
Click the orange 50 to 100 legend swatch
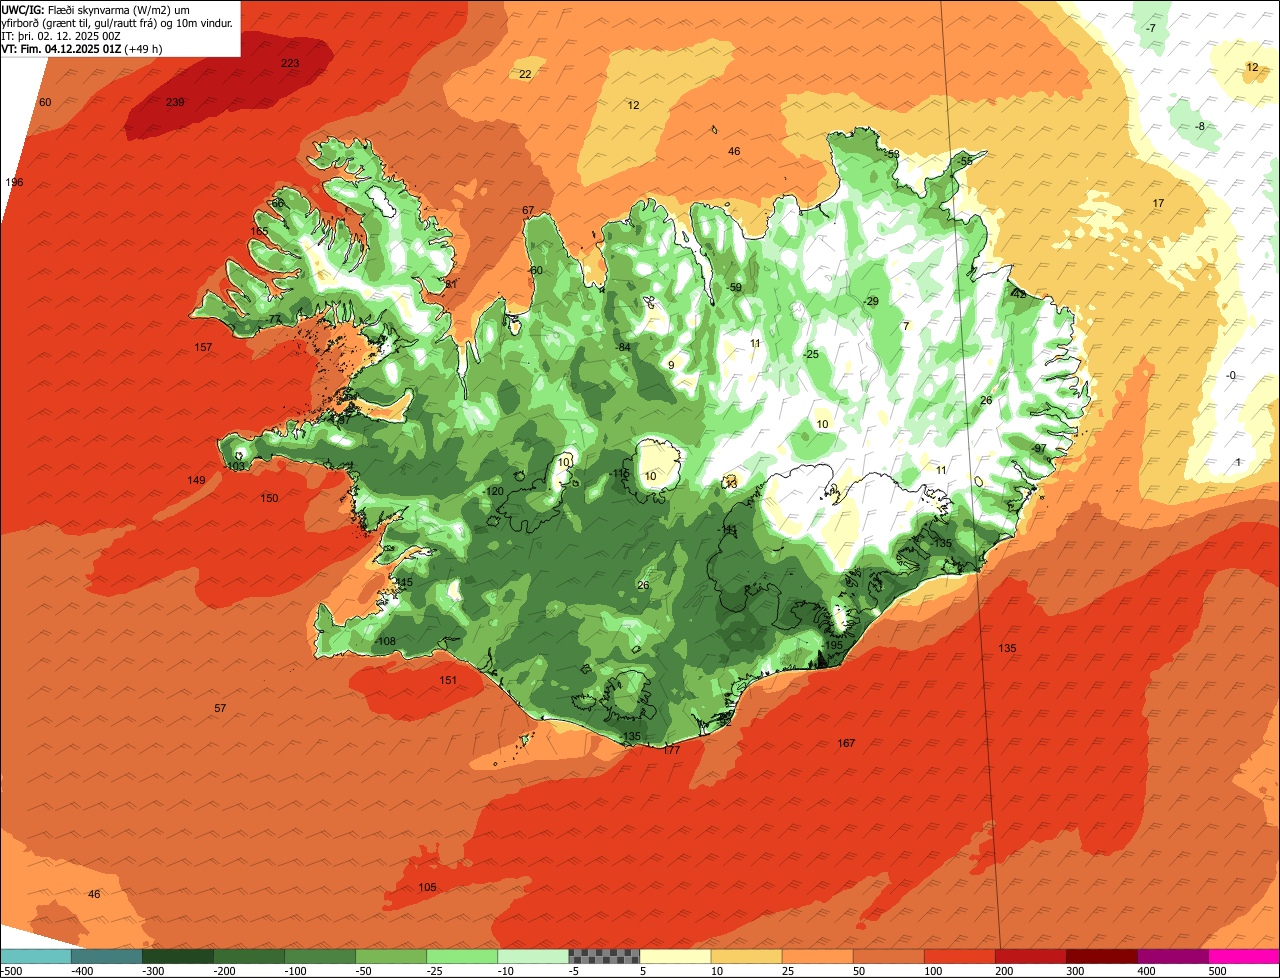pos(888,957)
